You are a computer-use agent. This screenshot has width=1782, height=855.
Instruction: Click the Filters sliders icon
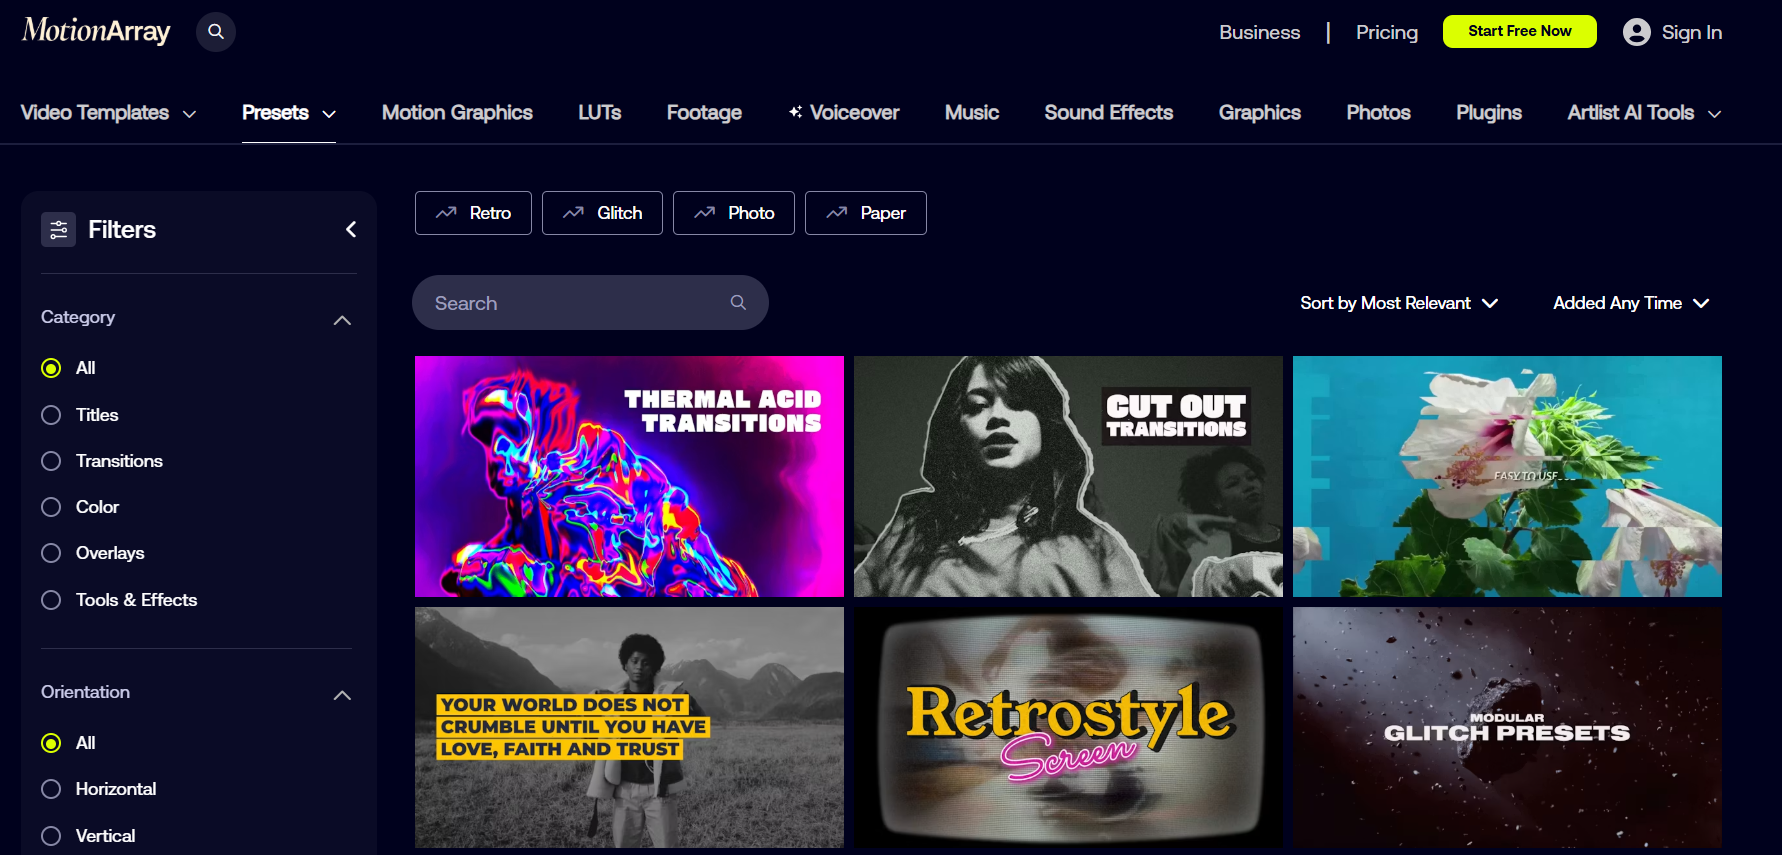(x=58, y=229)
